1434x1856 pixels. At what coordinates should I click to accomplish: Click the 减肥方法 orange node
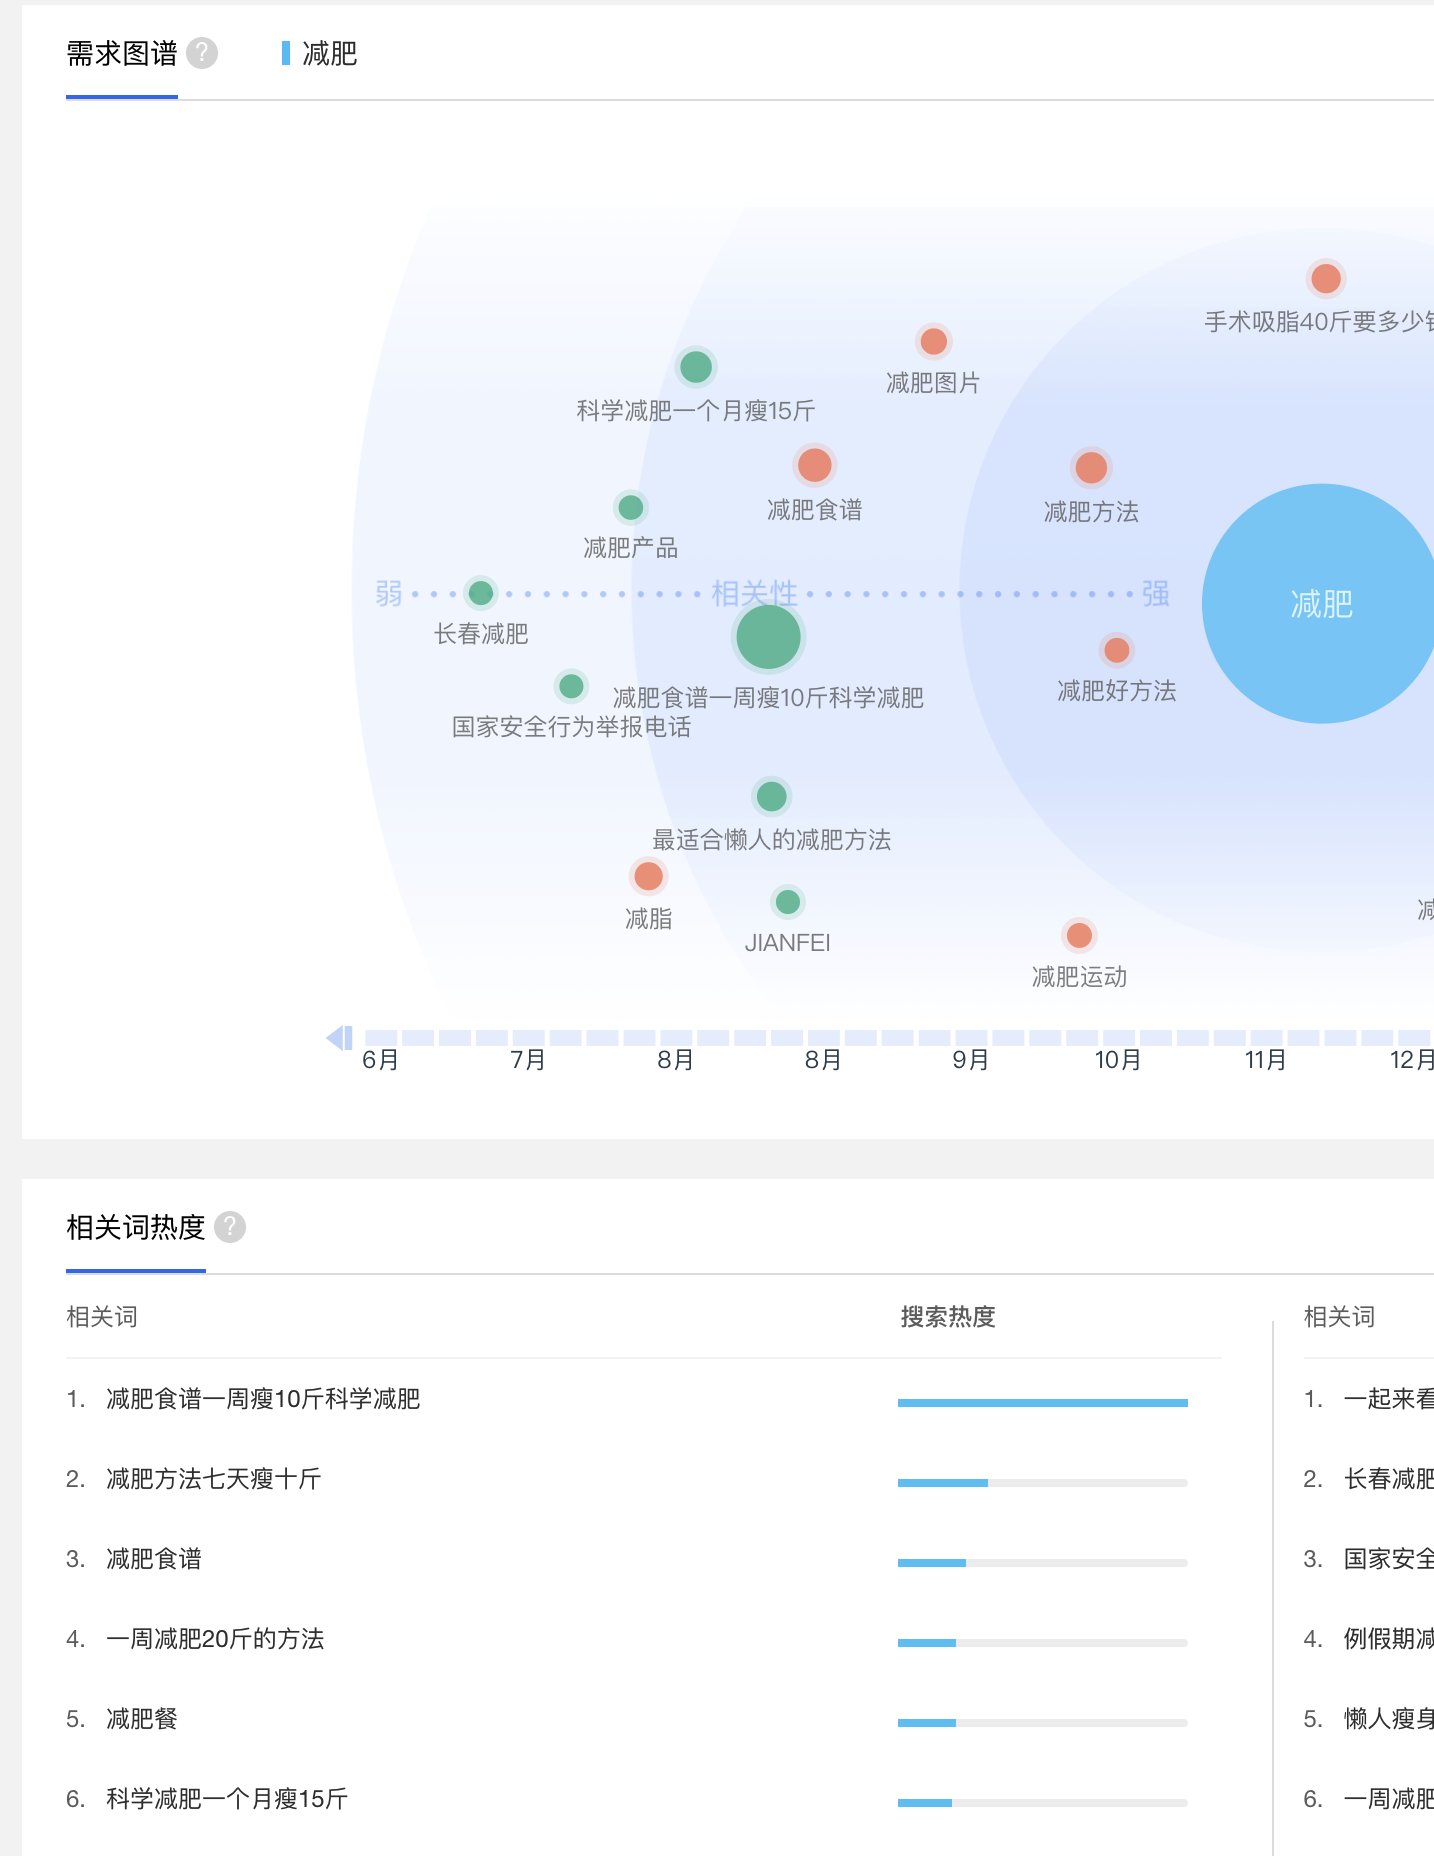(x=1091, y=467)
